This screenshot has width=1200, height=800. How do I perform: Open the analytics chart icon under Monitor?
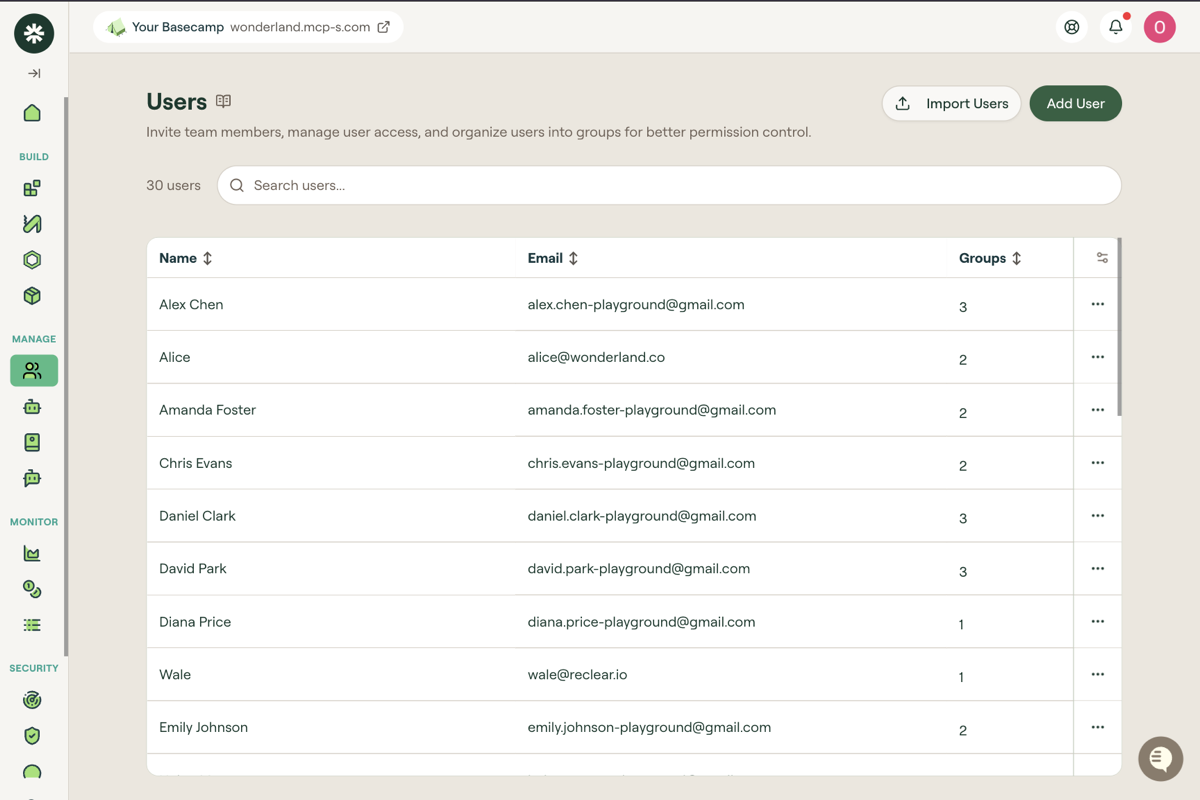point(32,553)
